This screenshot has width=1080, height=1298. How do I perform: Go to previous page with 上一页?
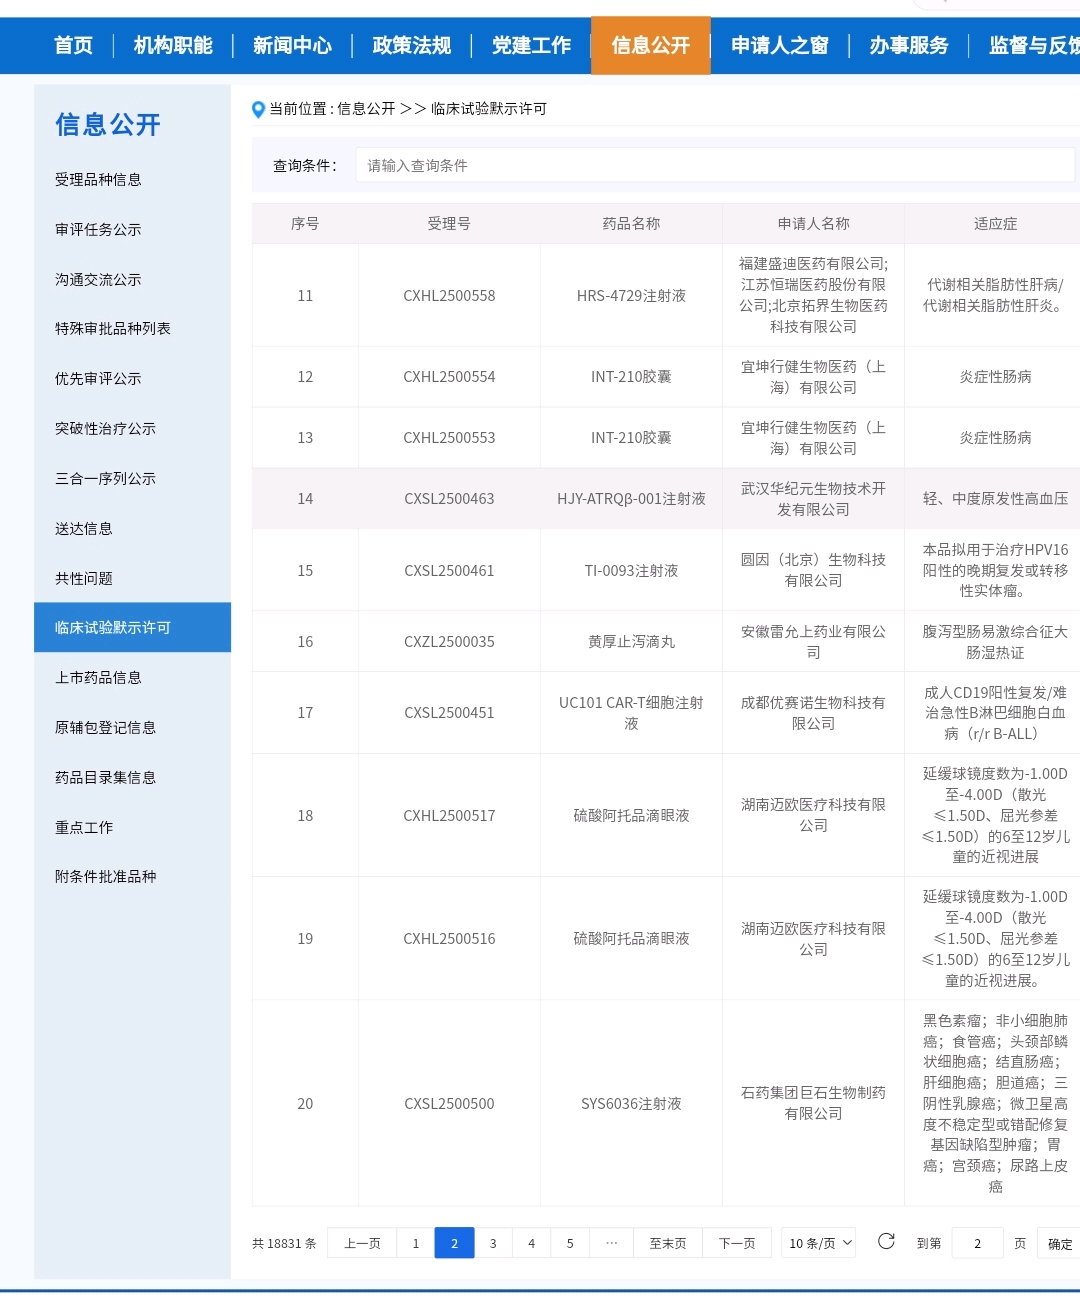point(362,1243)
